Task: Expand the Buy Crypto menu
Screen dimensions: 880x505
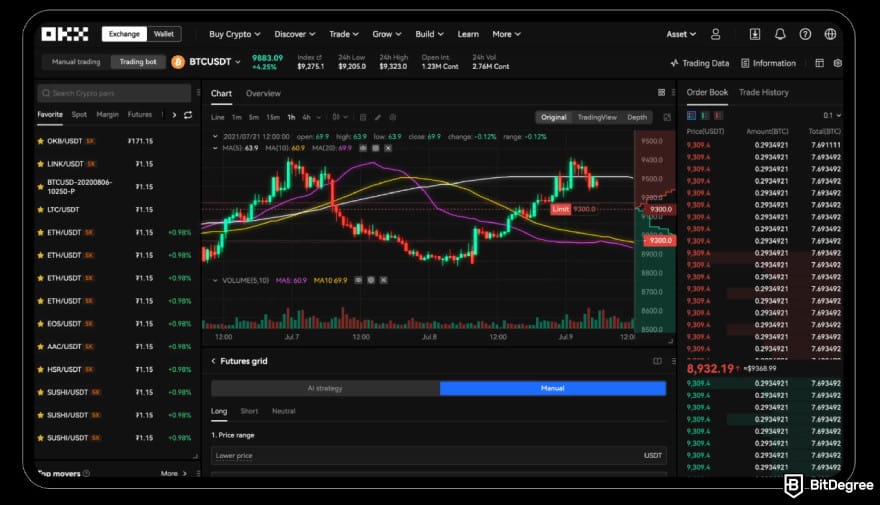Action: point(235,34)
